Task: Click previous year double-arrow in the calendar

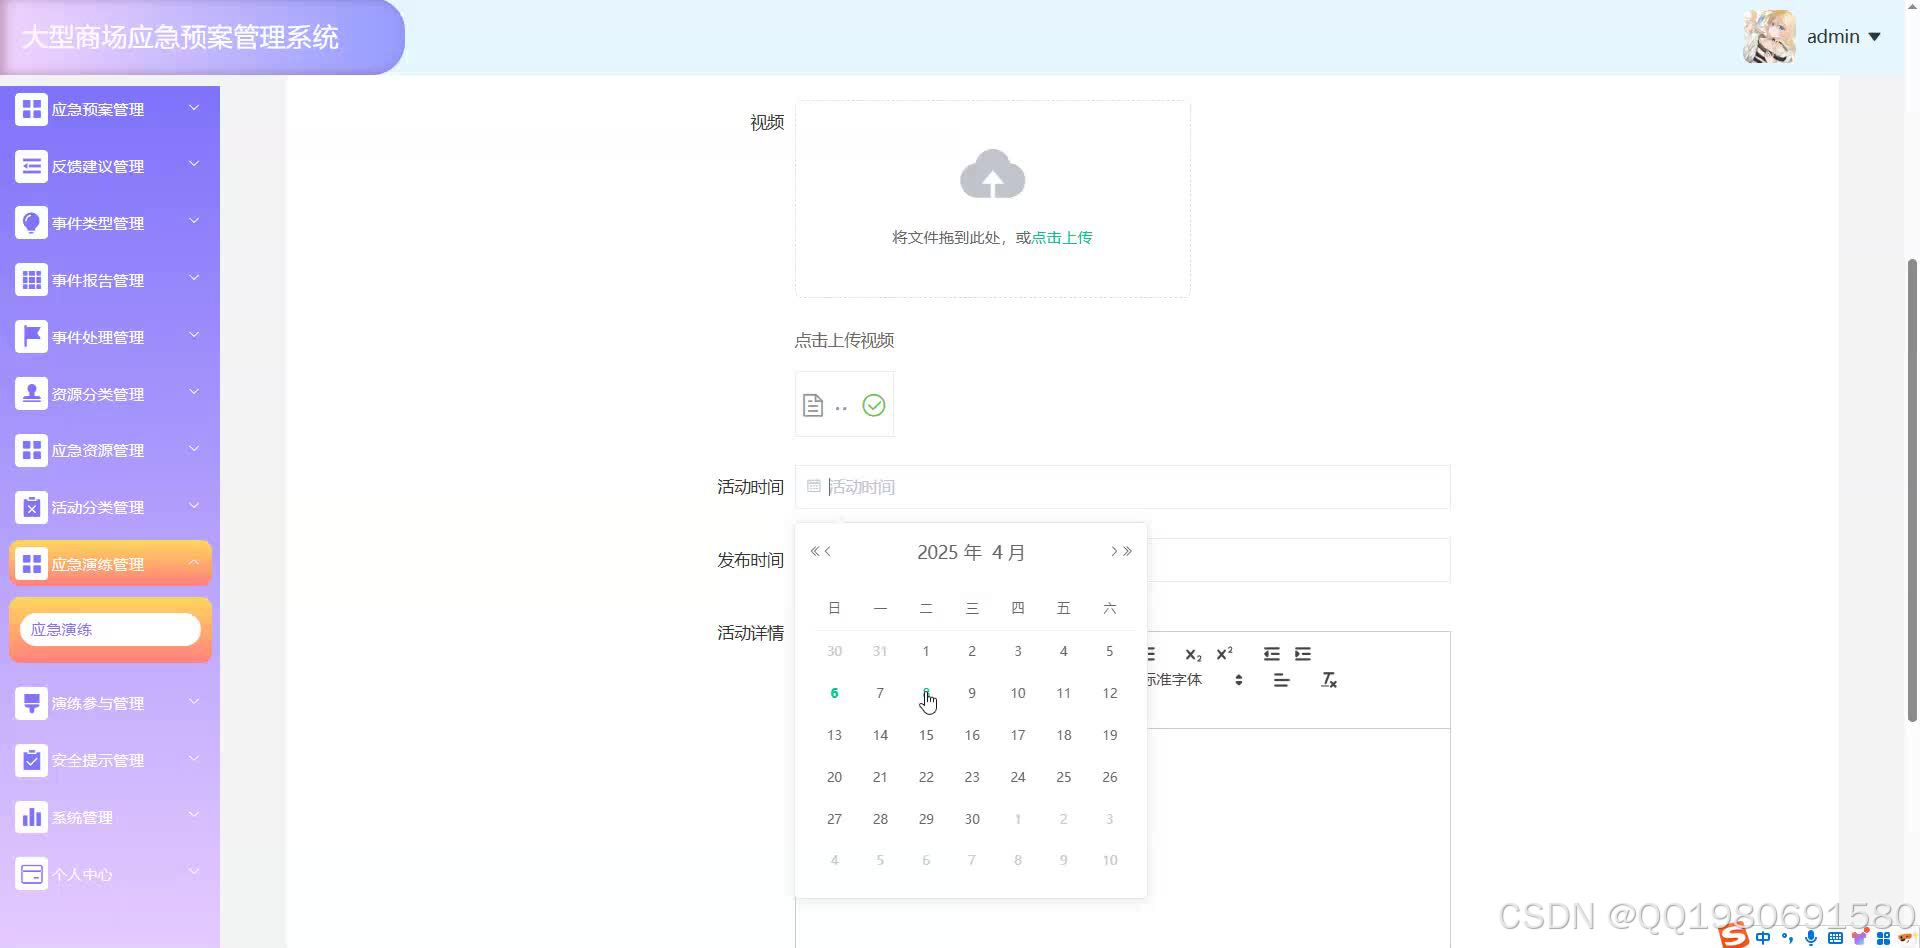Action: [x=814, y=550]
